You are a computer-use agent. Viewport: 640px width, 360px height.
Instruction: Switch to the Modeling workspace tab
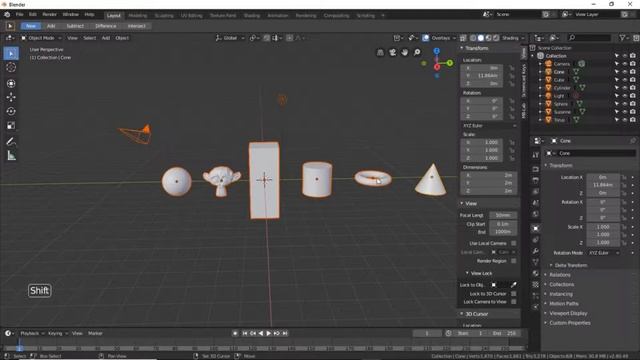138,16
